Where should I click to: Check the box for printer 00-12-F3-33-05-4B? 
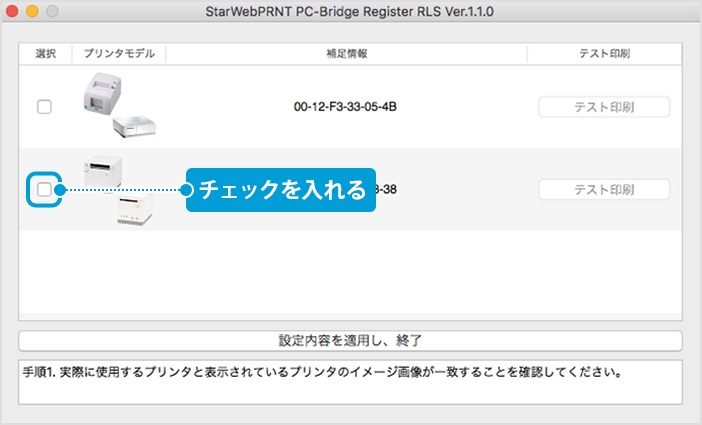pos(44,107)
